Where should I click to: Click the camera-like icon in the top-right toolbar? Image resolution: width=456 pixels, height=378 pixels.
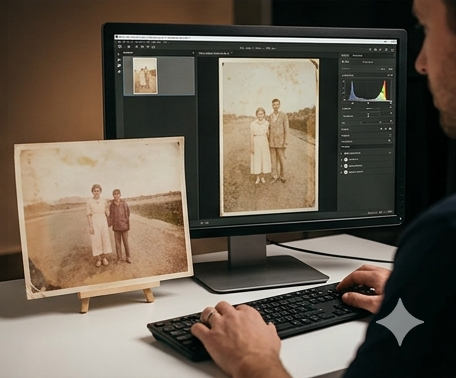(x=375, y=50)
